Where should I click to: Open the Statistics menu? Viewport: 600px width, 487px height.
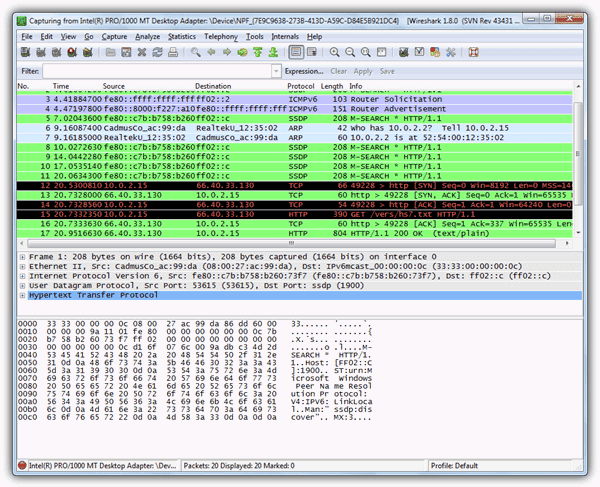[x=182, y=36]
